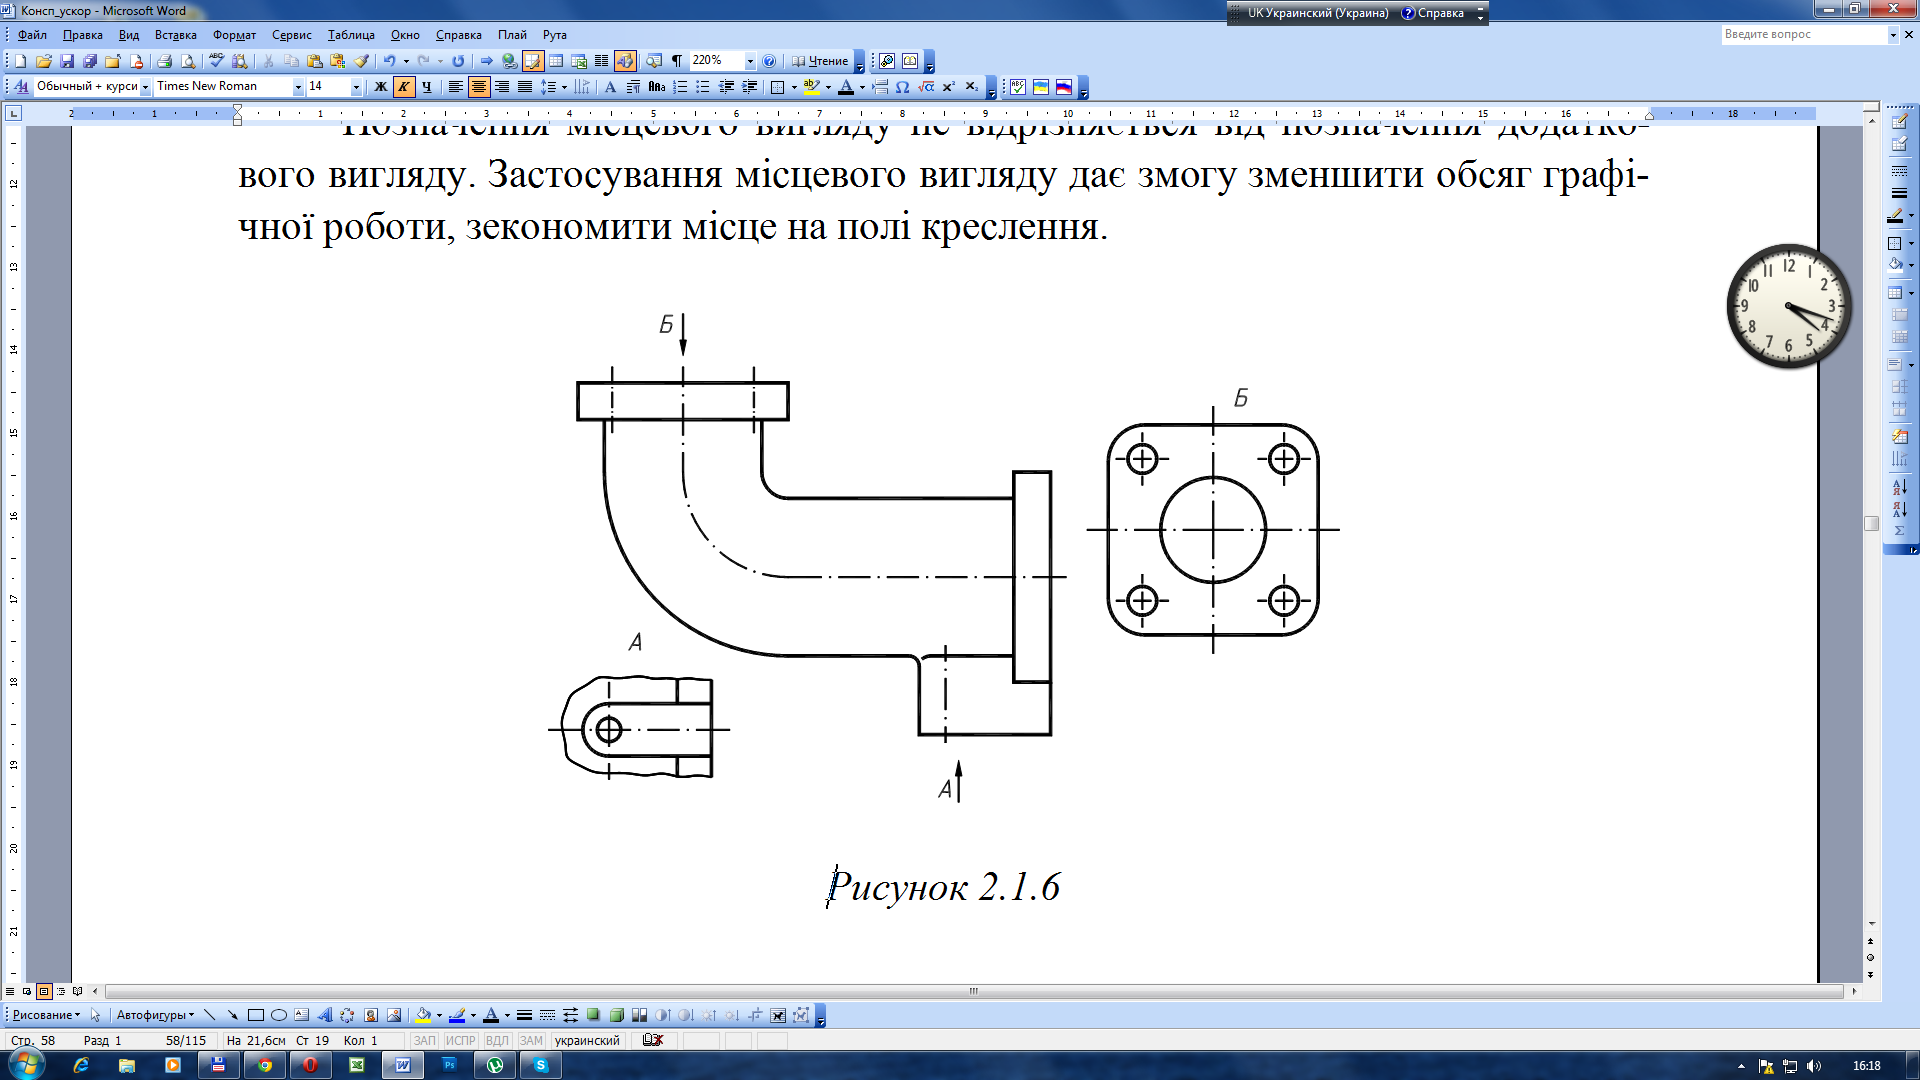Open the Times New Roman font dropdown
This screenshot has width=1920, height=1080.
297,87
